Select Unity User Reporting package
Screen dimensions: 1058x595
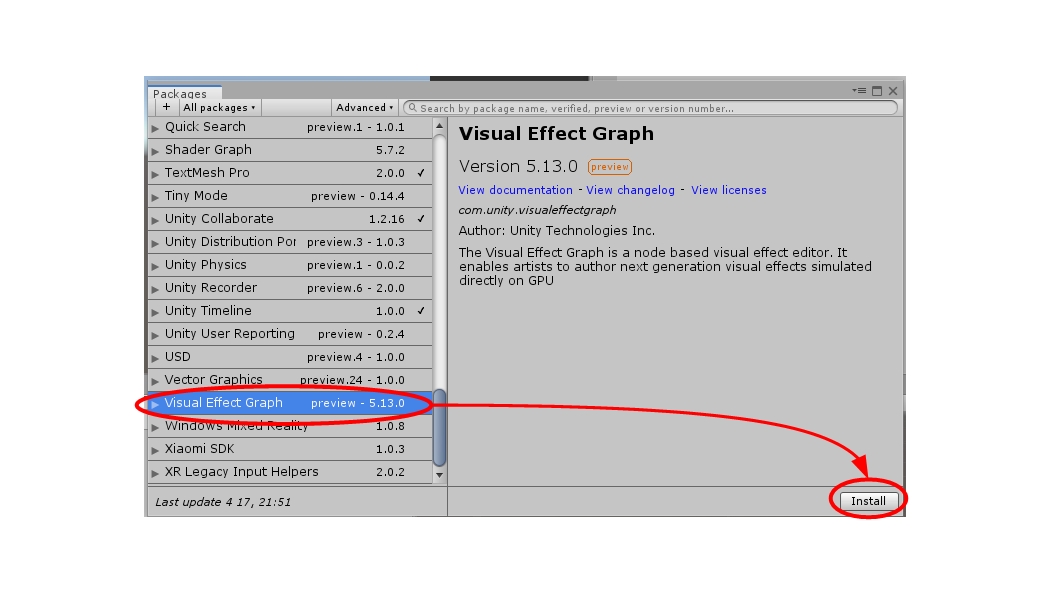point(290,333)
